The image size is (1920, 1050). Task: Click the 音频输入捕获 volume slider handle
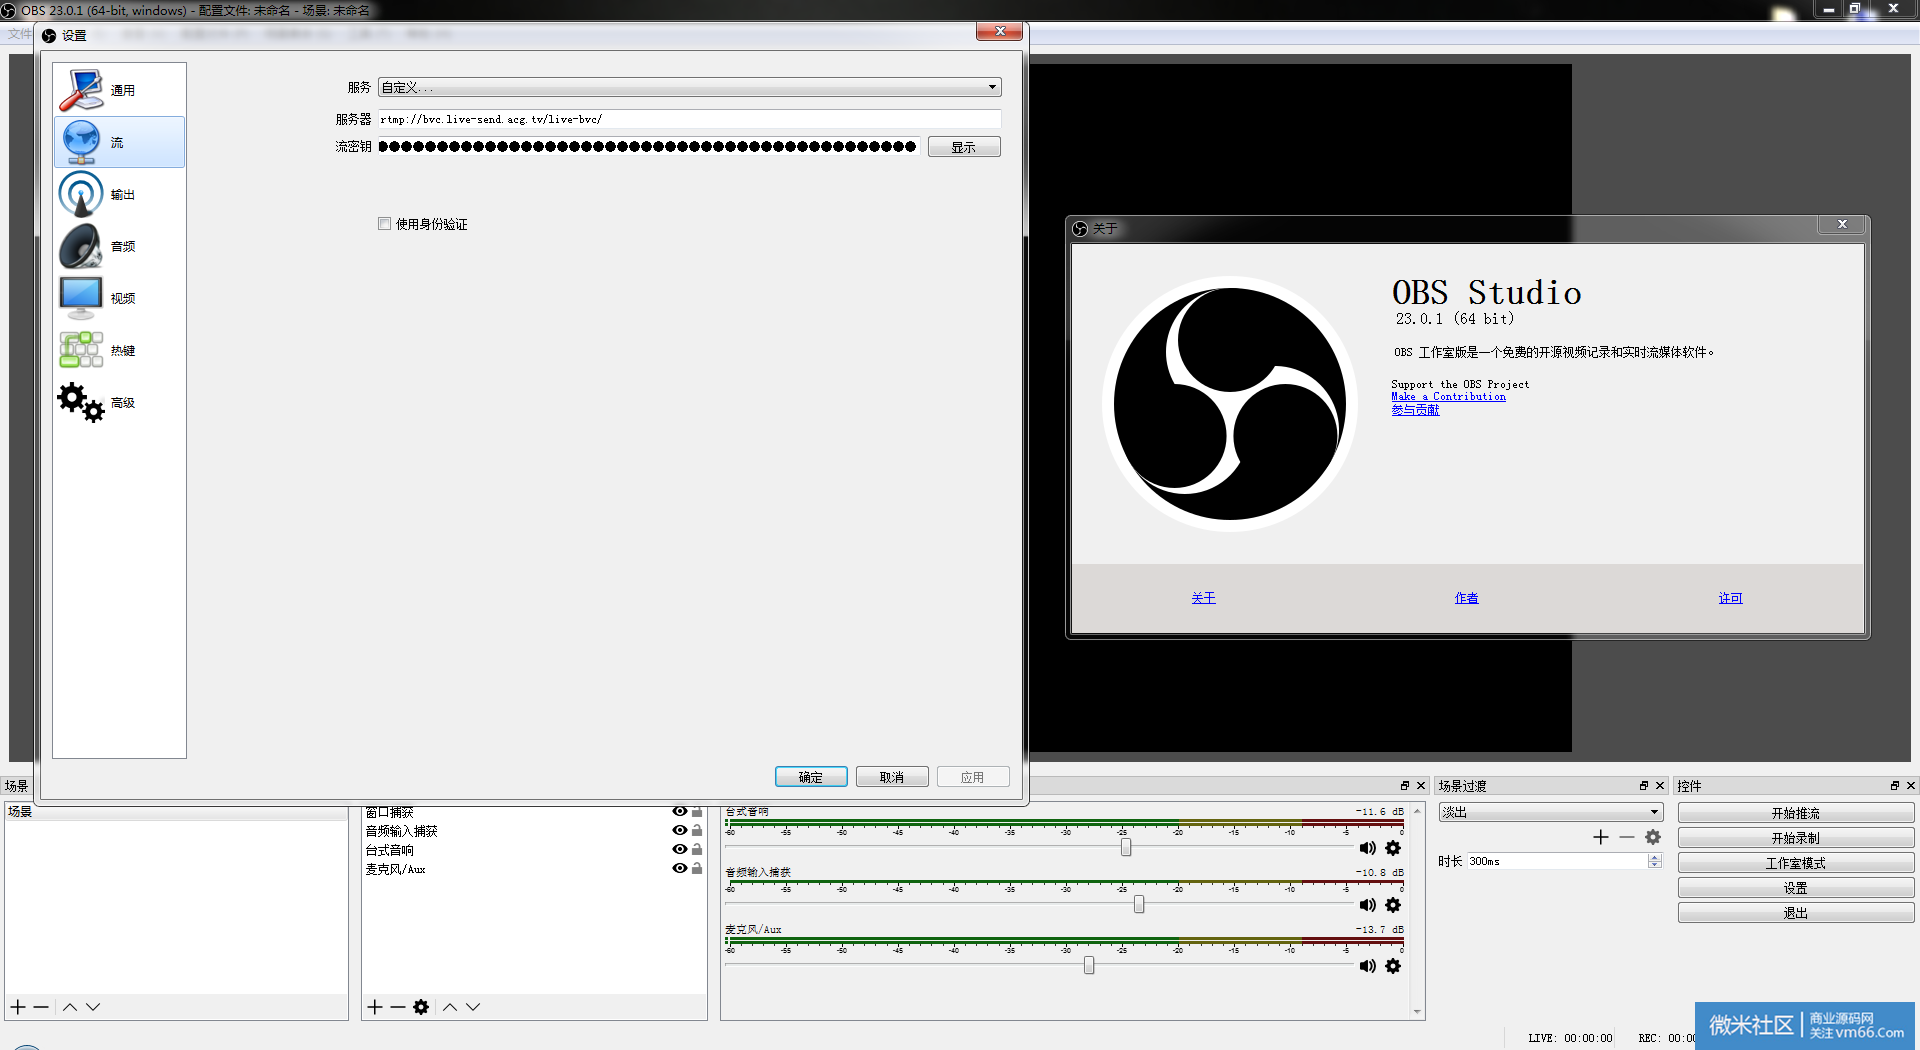1139,904
